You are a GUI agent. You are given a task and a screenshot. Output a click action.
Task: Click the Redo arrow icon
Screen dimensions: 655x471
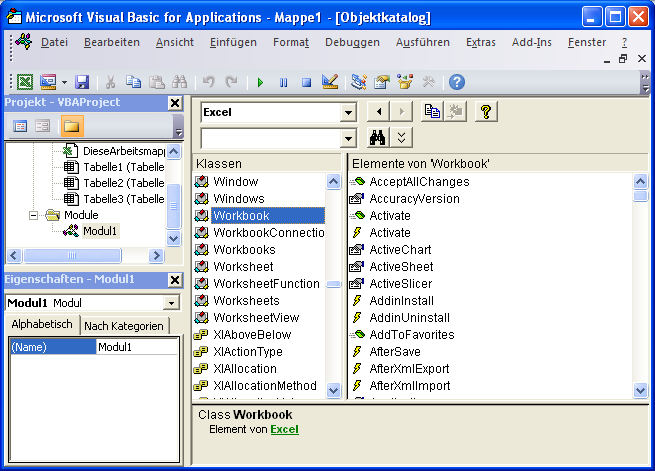tap(231, 82)
